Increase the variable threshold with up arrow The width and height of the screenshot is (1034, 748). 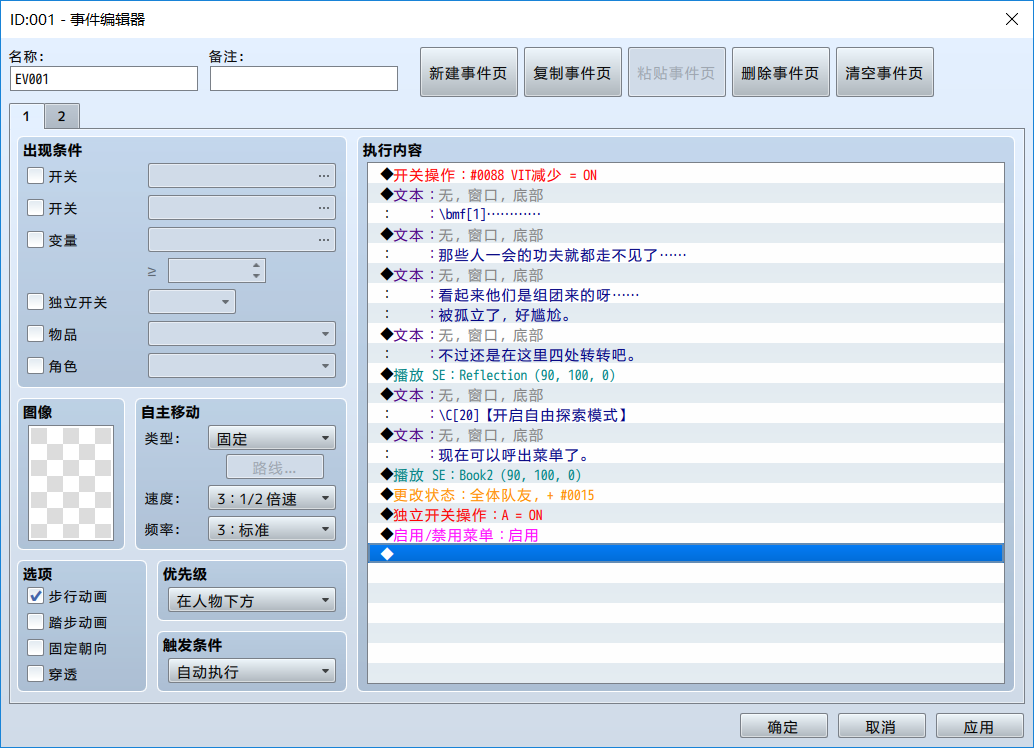coord(257,265)
